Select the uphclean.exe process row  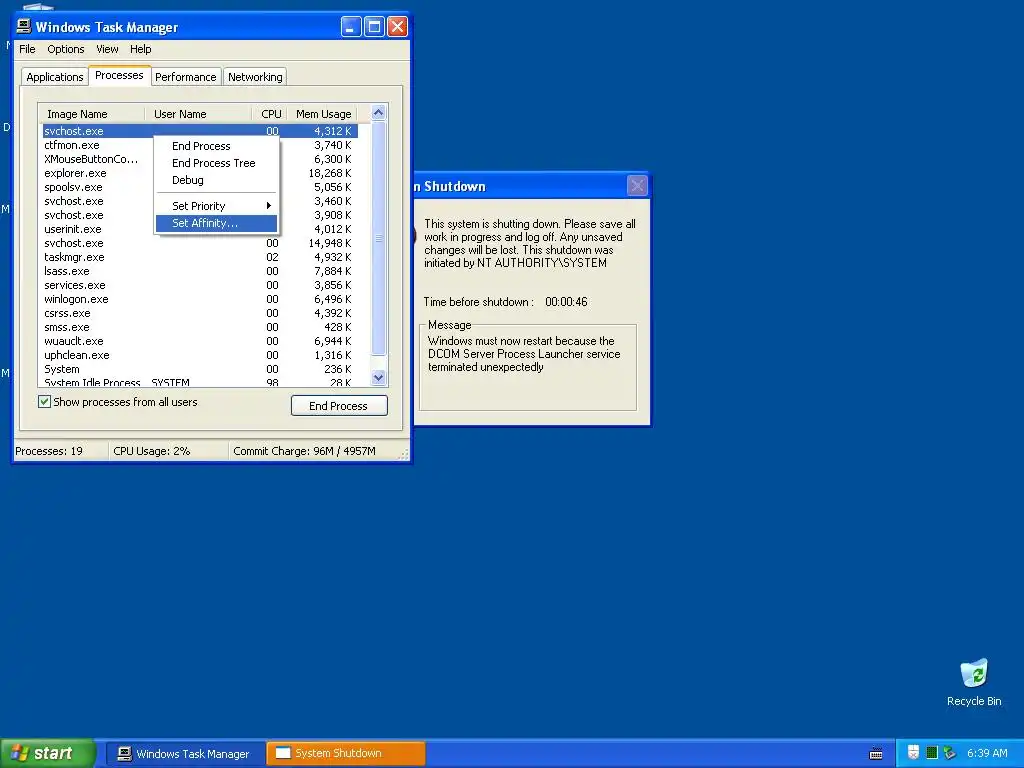200,355
